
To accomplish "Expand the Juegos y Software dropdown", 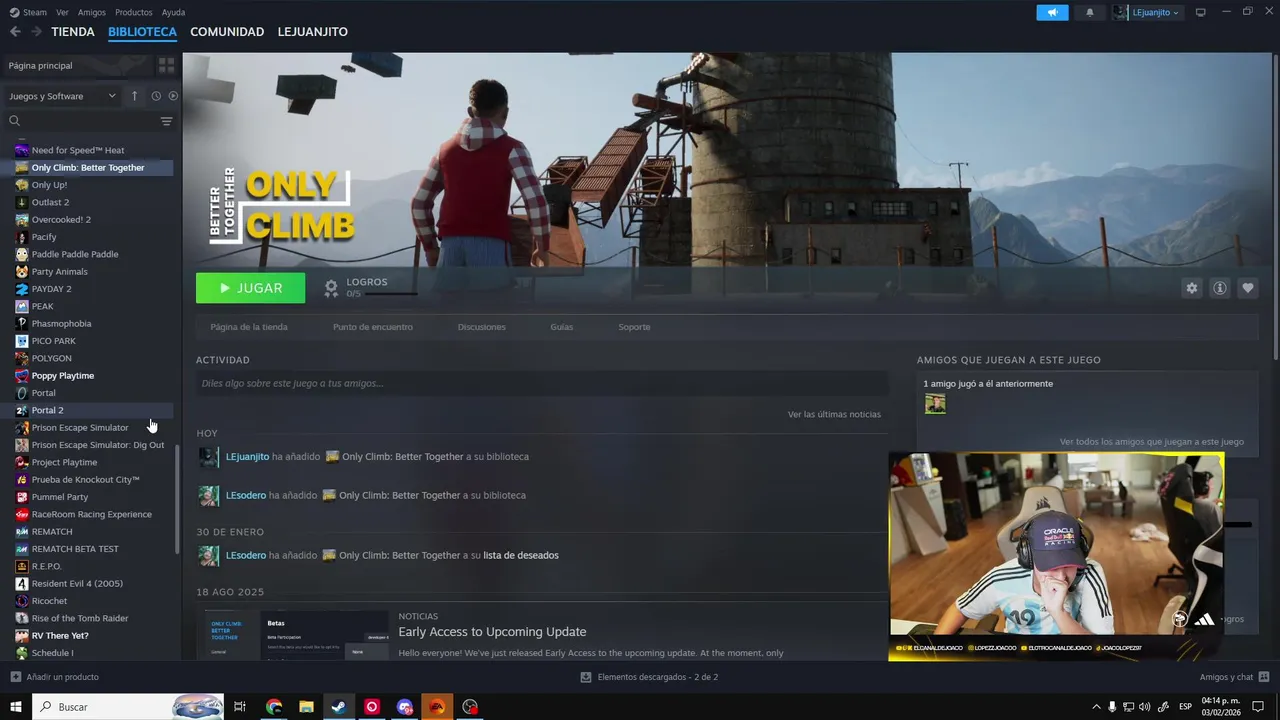I will [62, 96].
